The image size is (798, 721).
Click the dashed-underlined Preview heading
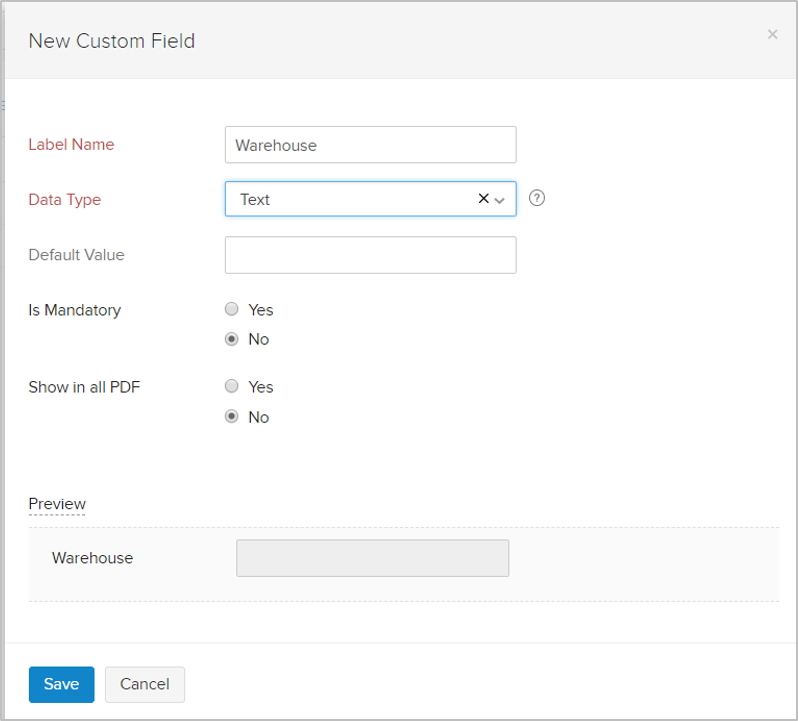click(x=57, y=504)
